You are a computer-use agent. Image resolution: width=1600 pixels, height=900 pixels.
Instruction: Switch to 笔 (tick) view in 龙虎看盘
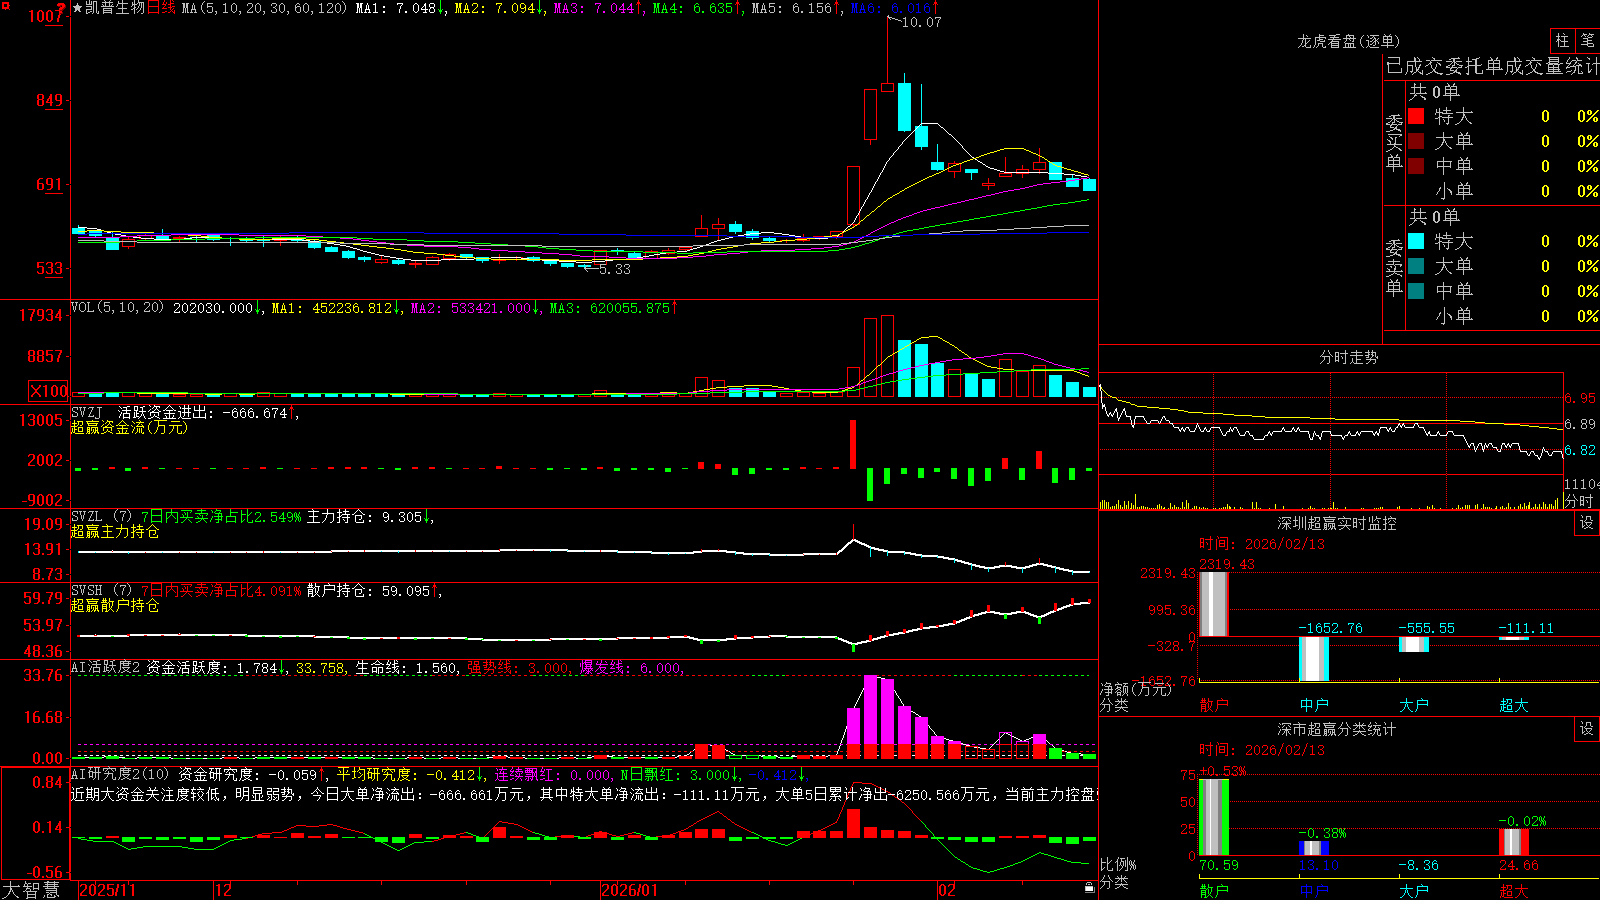[x=1587, y=40]
